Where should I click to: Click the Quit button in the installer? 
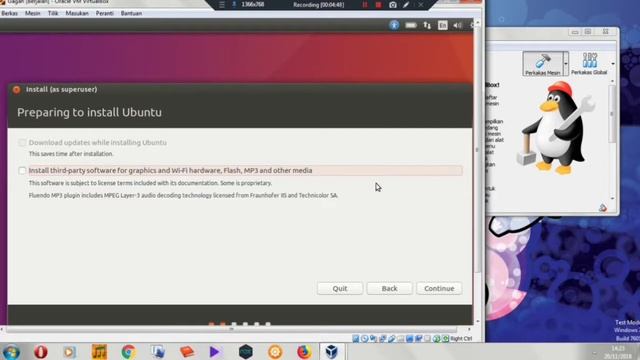tap(340, 288)
